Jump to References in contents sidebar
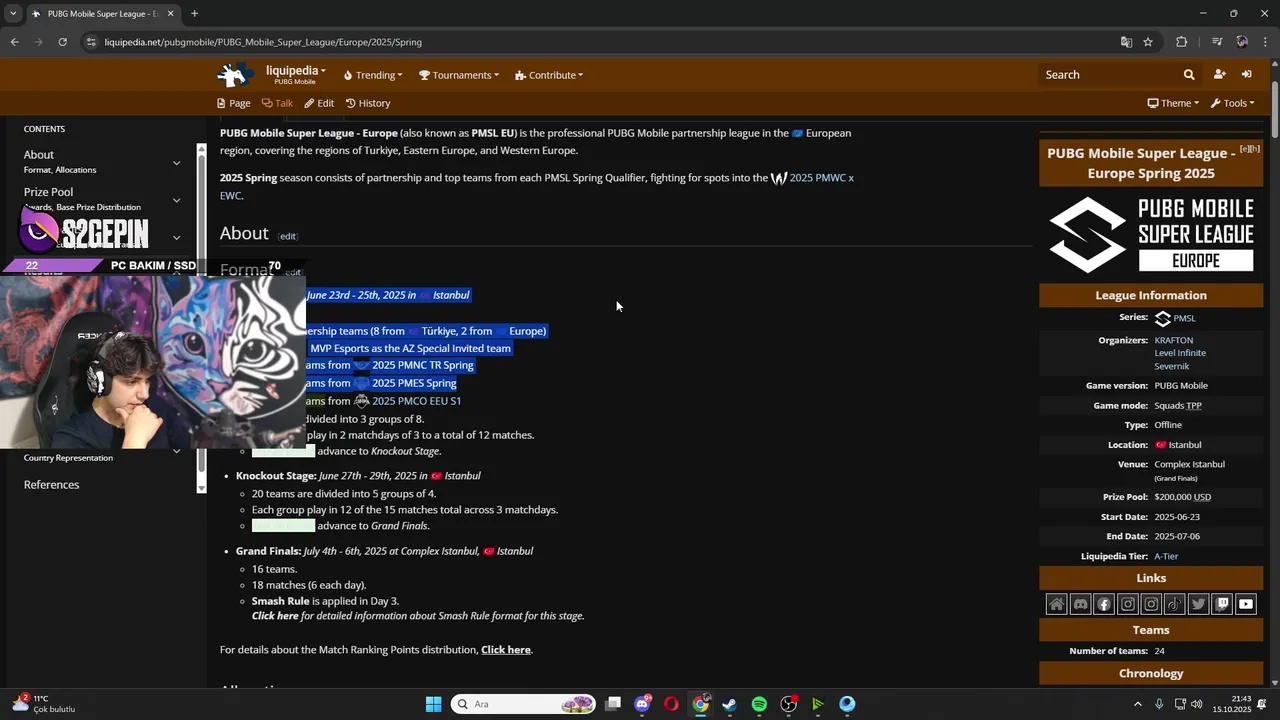 pyautogui.click(x=51, y=485)
